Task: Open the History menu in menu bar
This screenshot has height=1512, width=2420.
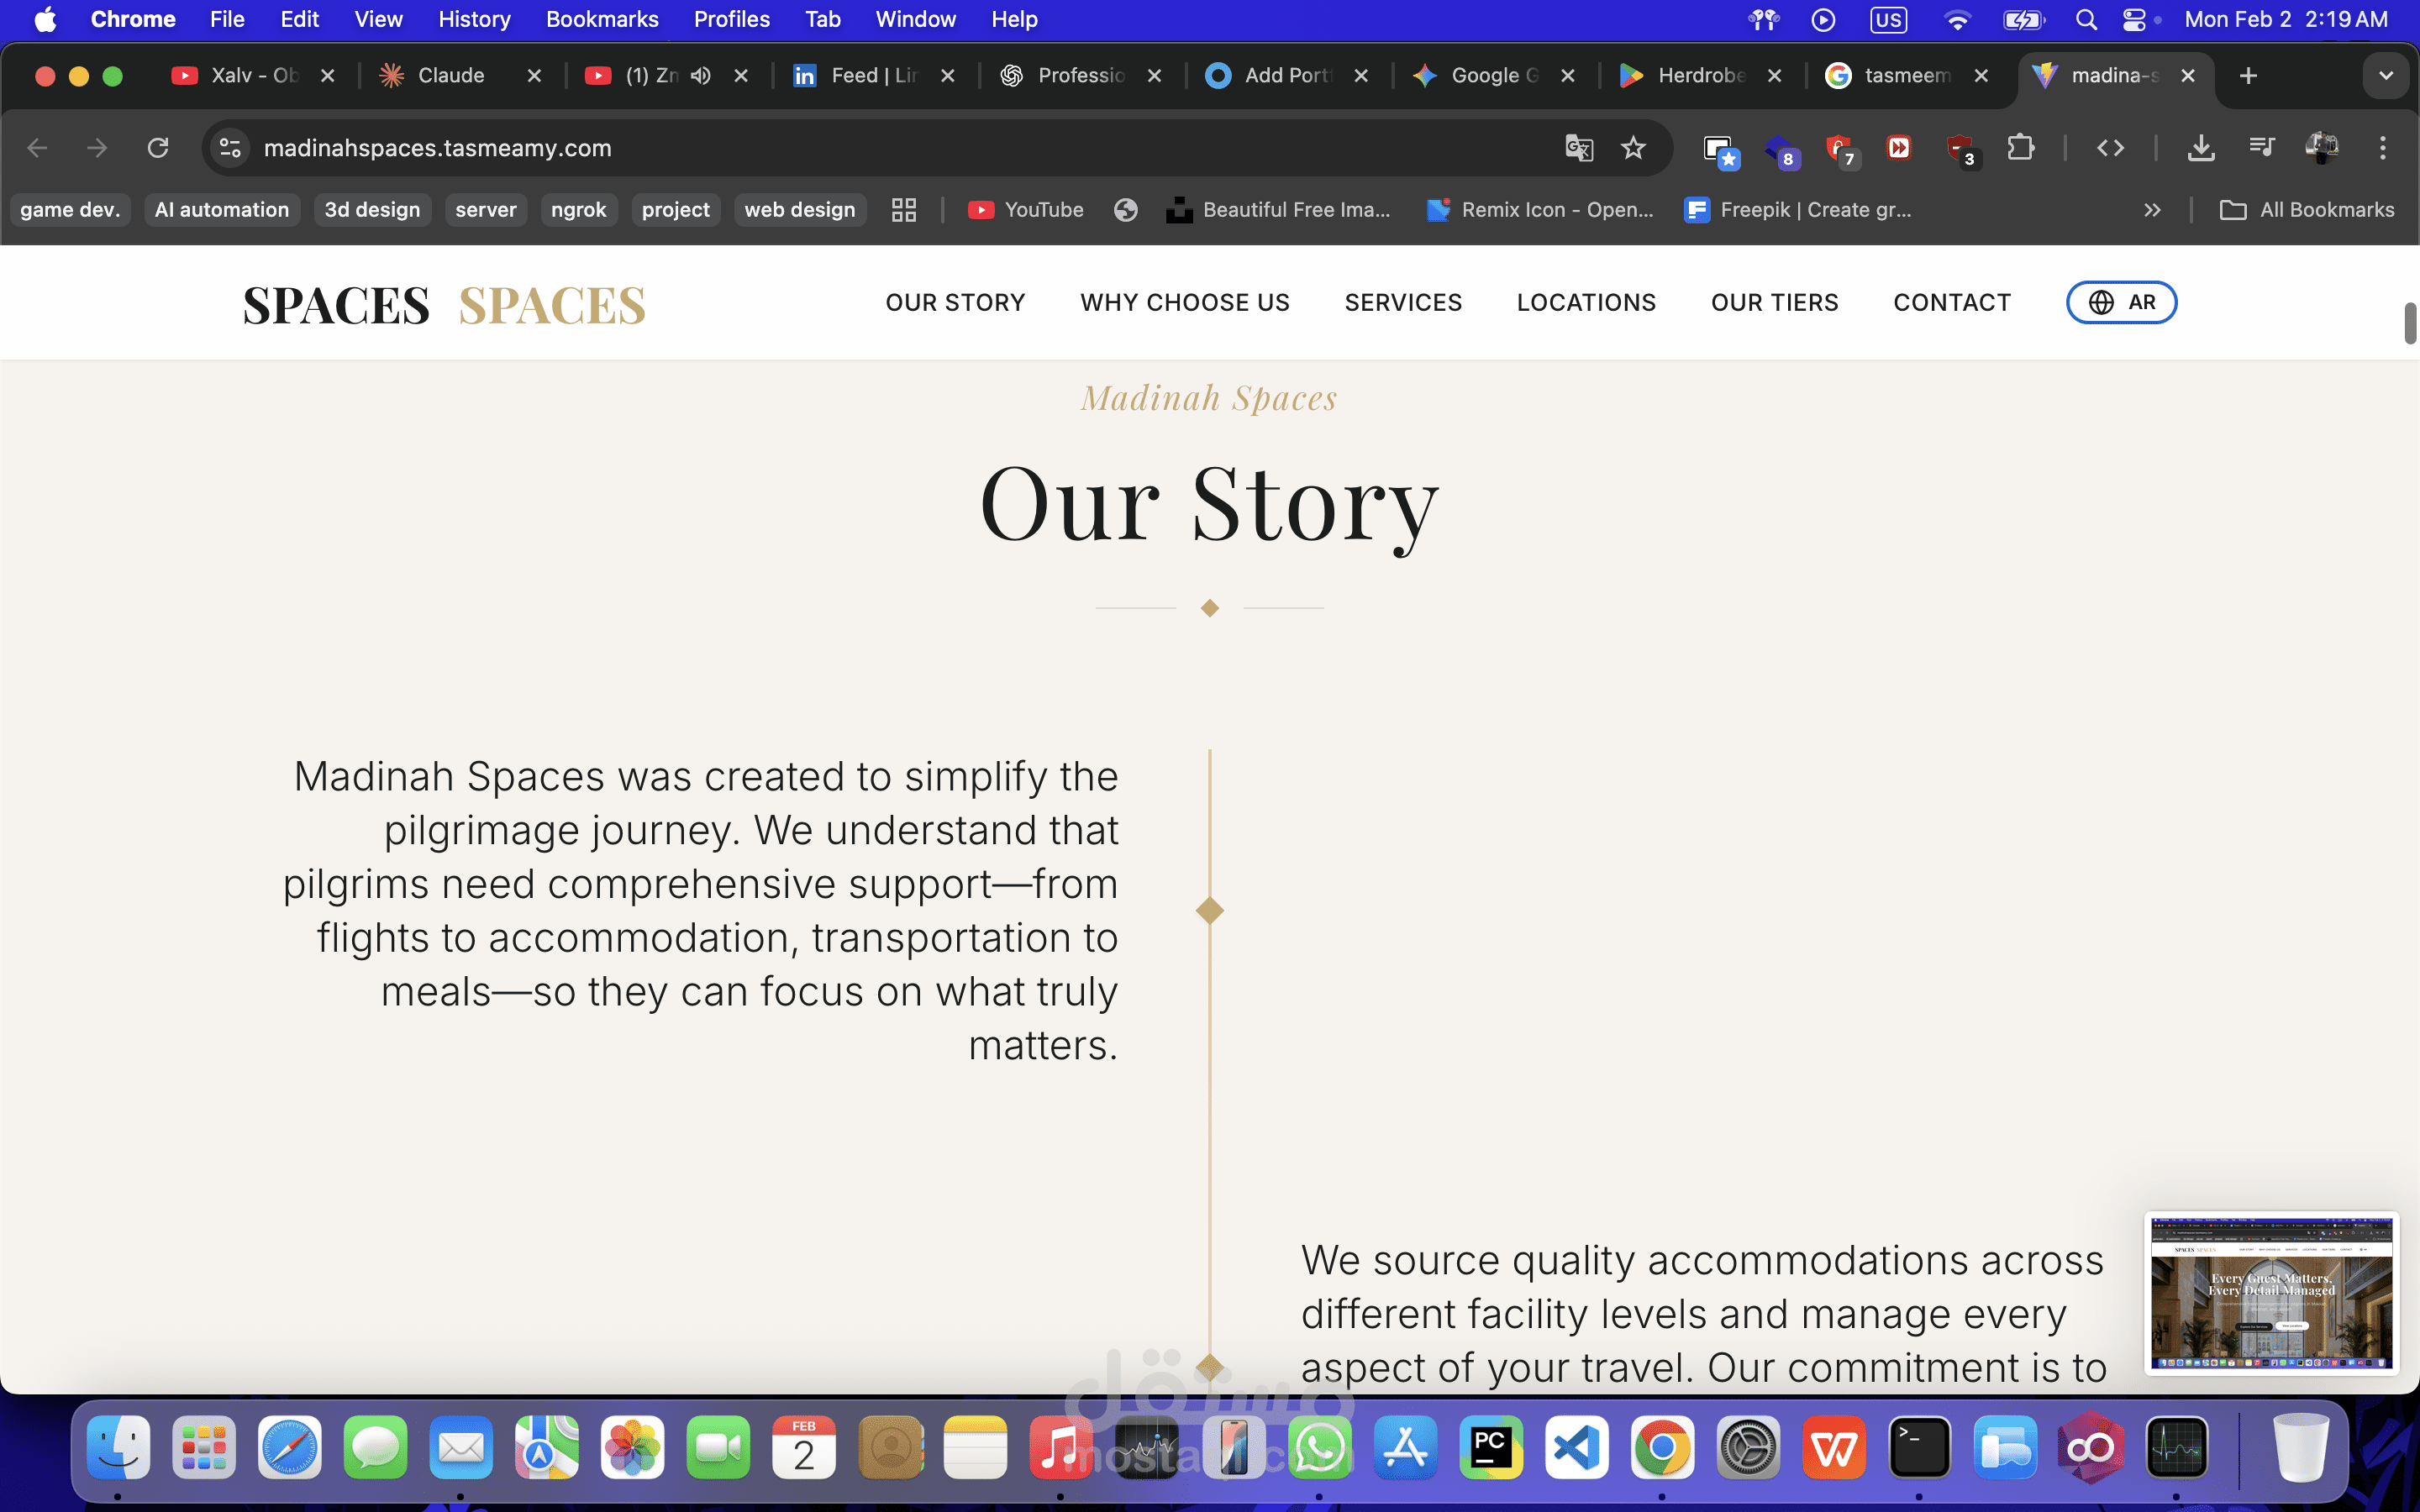Action: click(474, 19)
